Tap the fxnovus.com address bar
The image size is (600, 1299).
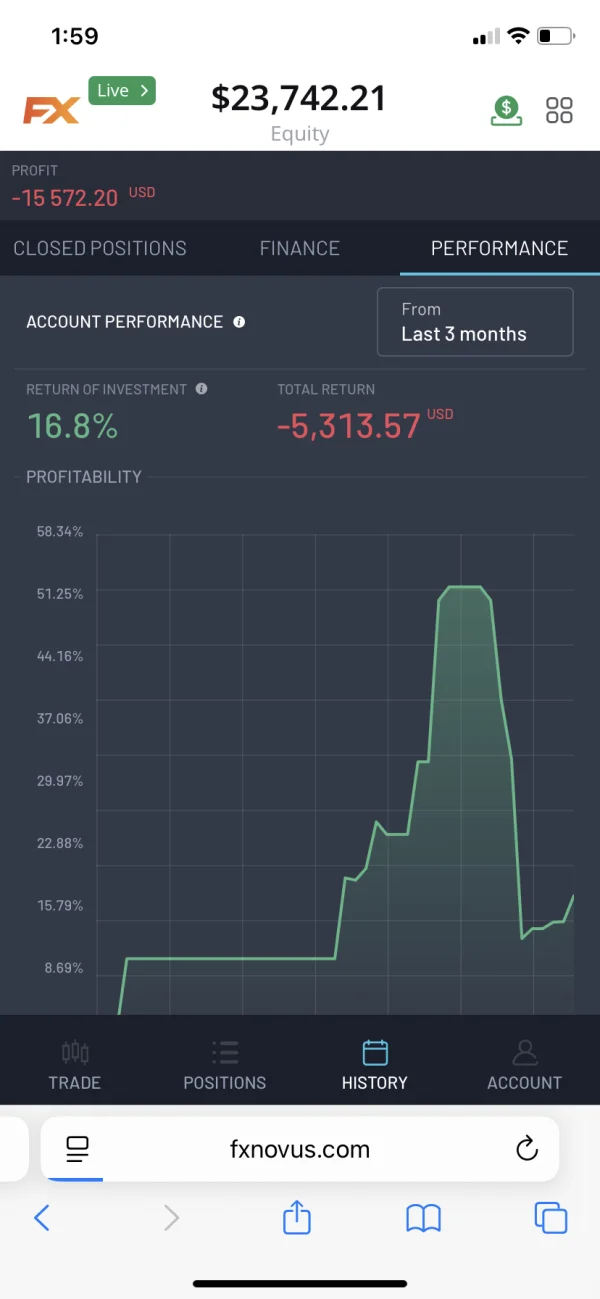point(300,1149)
